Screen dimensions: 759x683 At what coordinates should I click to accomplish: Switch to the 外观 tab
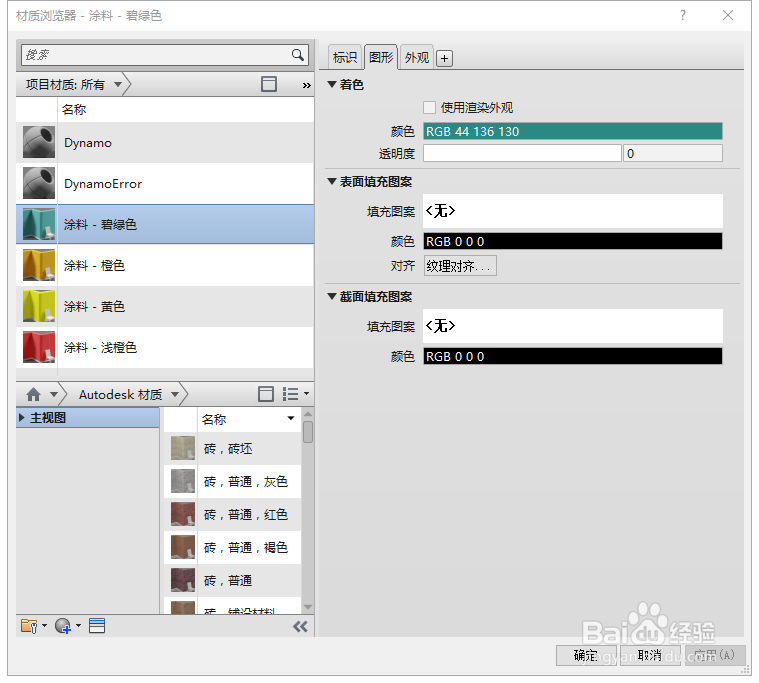[x=417, y=58]
